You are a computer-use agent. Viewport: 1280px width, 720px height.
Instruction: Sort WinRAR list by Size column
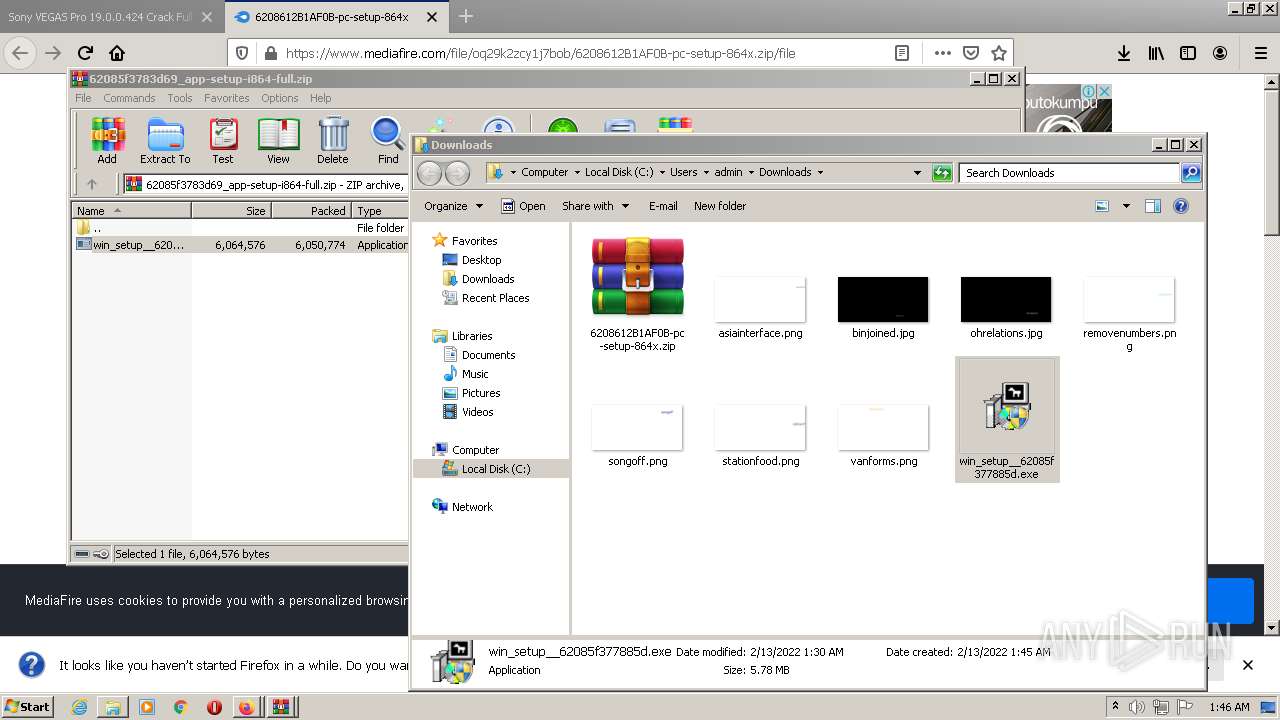pos(231,211)
